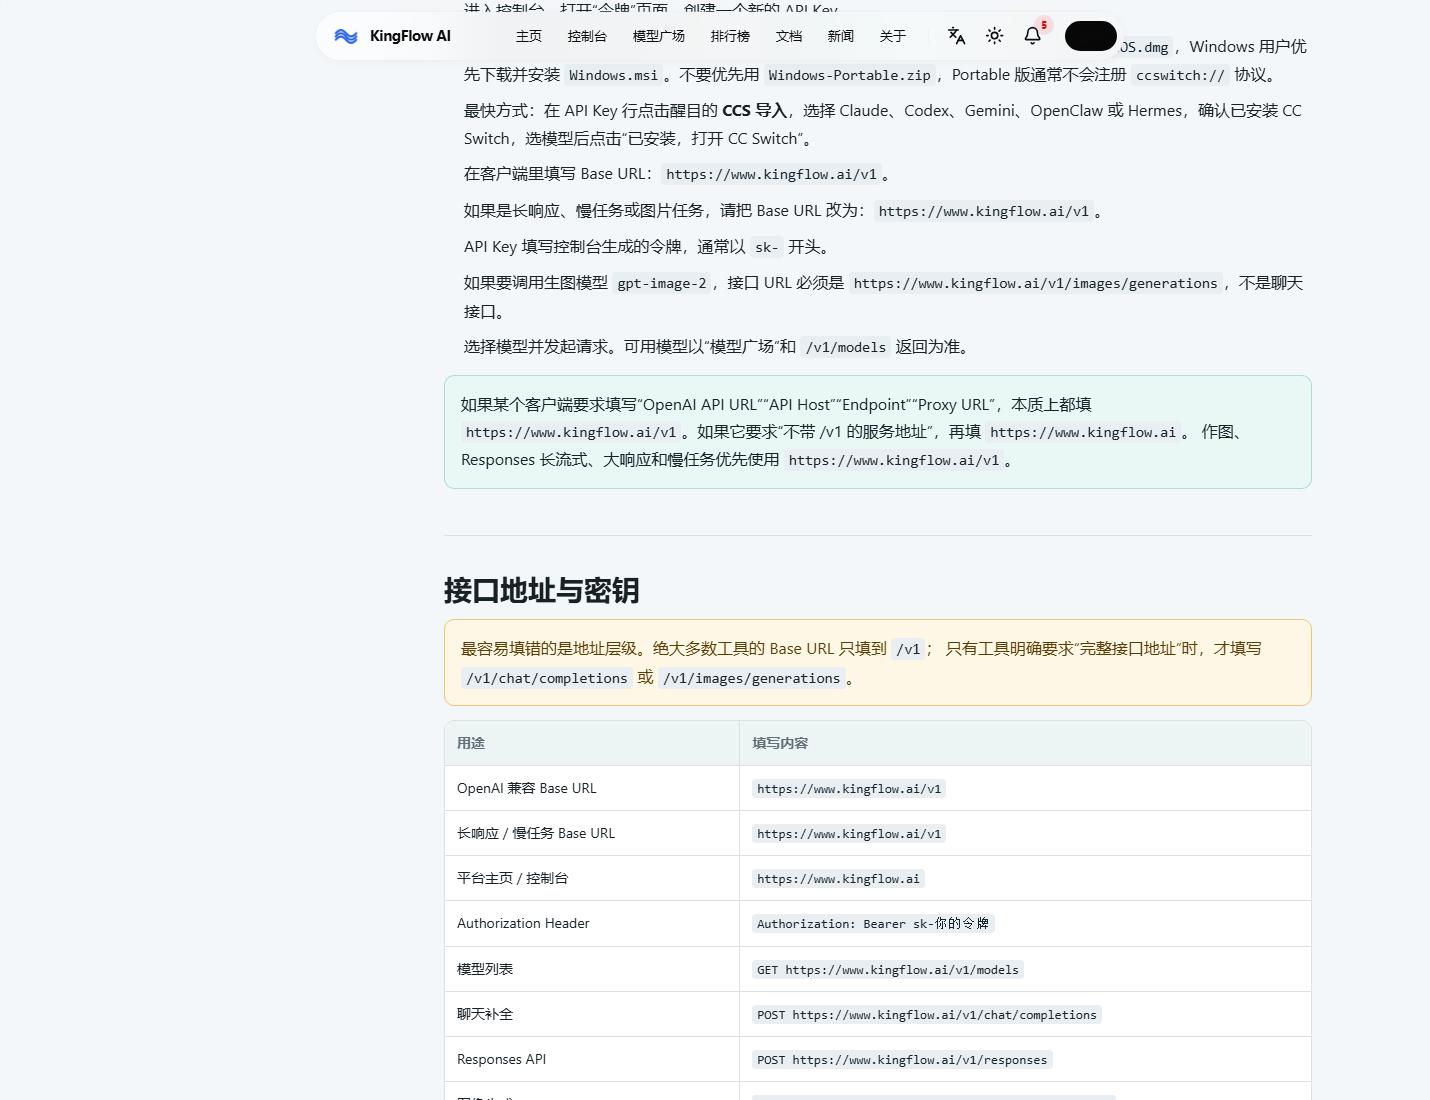Click the Windows-Portable.zip code text
Image resolution: width=1430 pixels, height=1100 pixels.
[x=849, y=75]
